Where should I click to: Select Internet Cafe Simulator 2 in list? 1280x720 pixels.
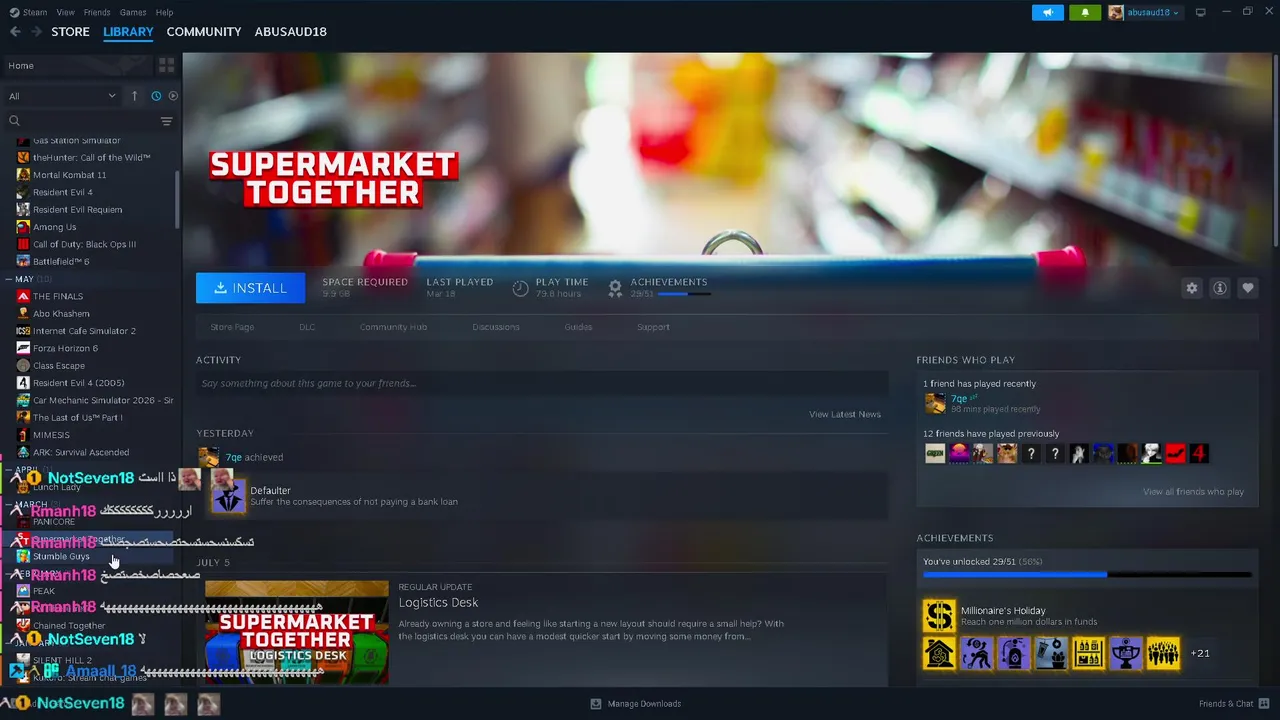(x=84, y=331)
